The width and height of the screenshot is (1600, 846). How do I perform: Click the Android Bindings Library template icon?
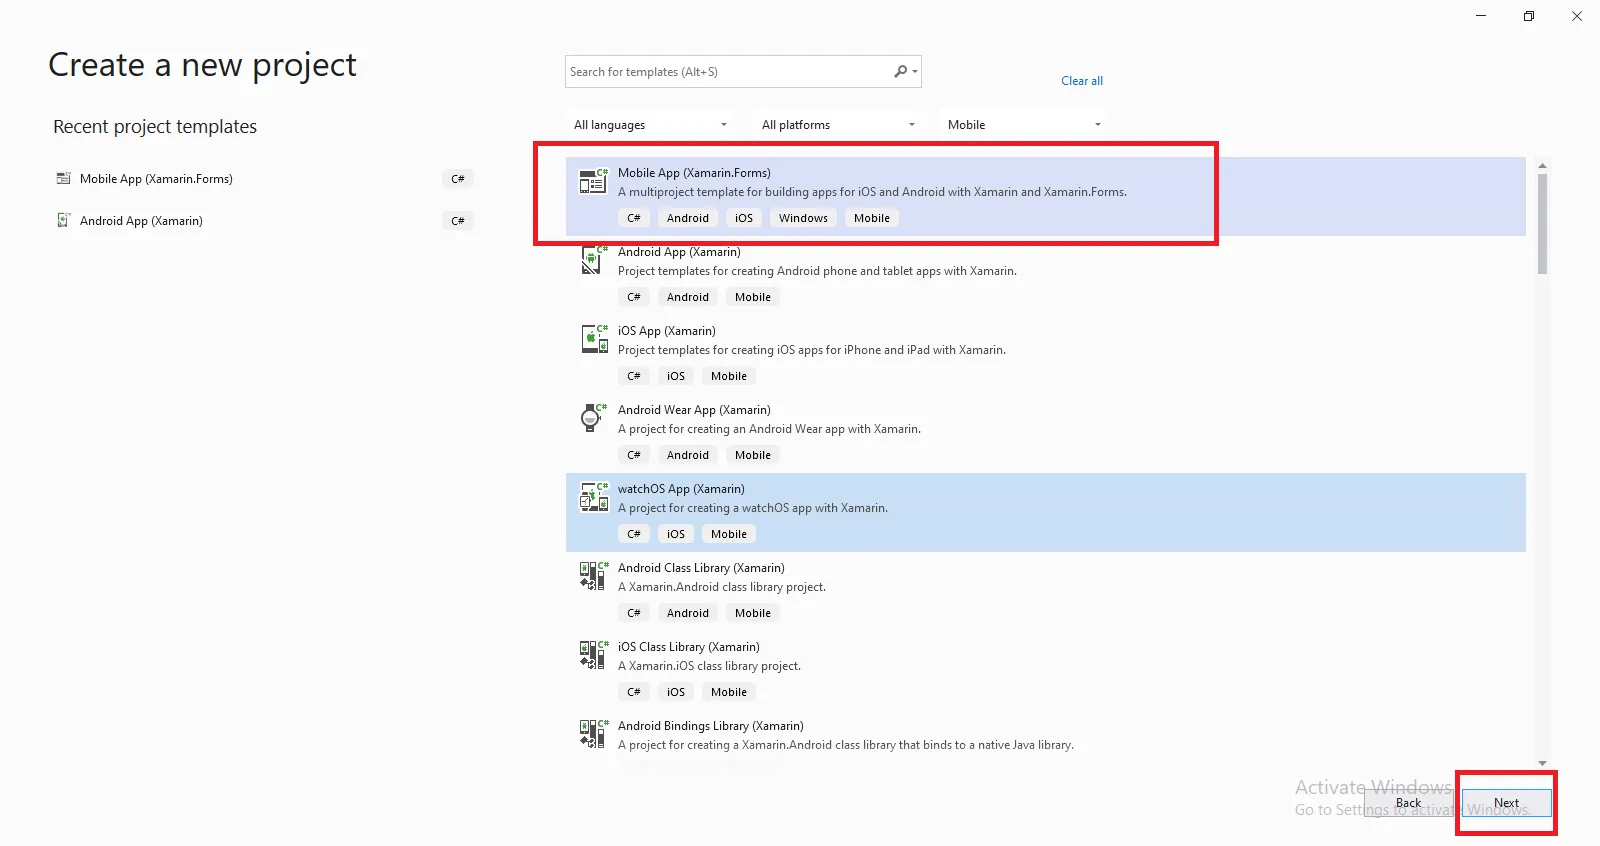593,734
